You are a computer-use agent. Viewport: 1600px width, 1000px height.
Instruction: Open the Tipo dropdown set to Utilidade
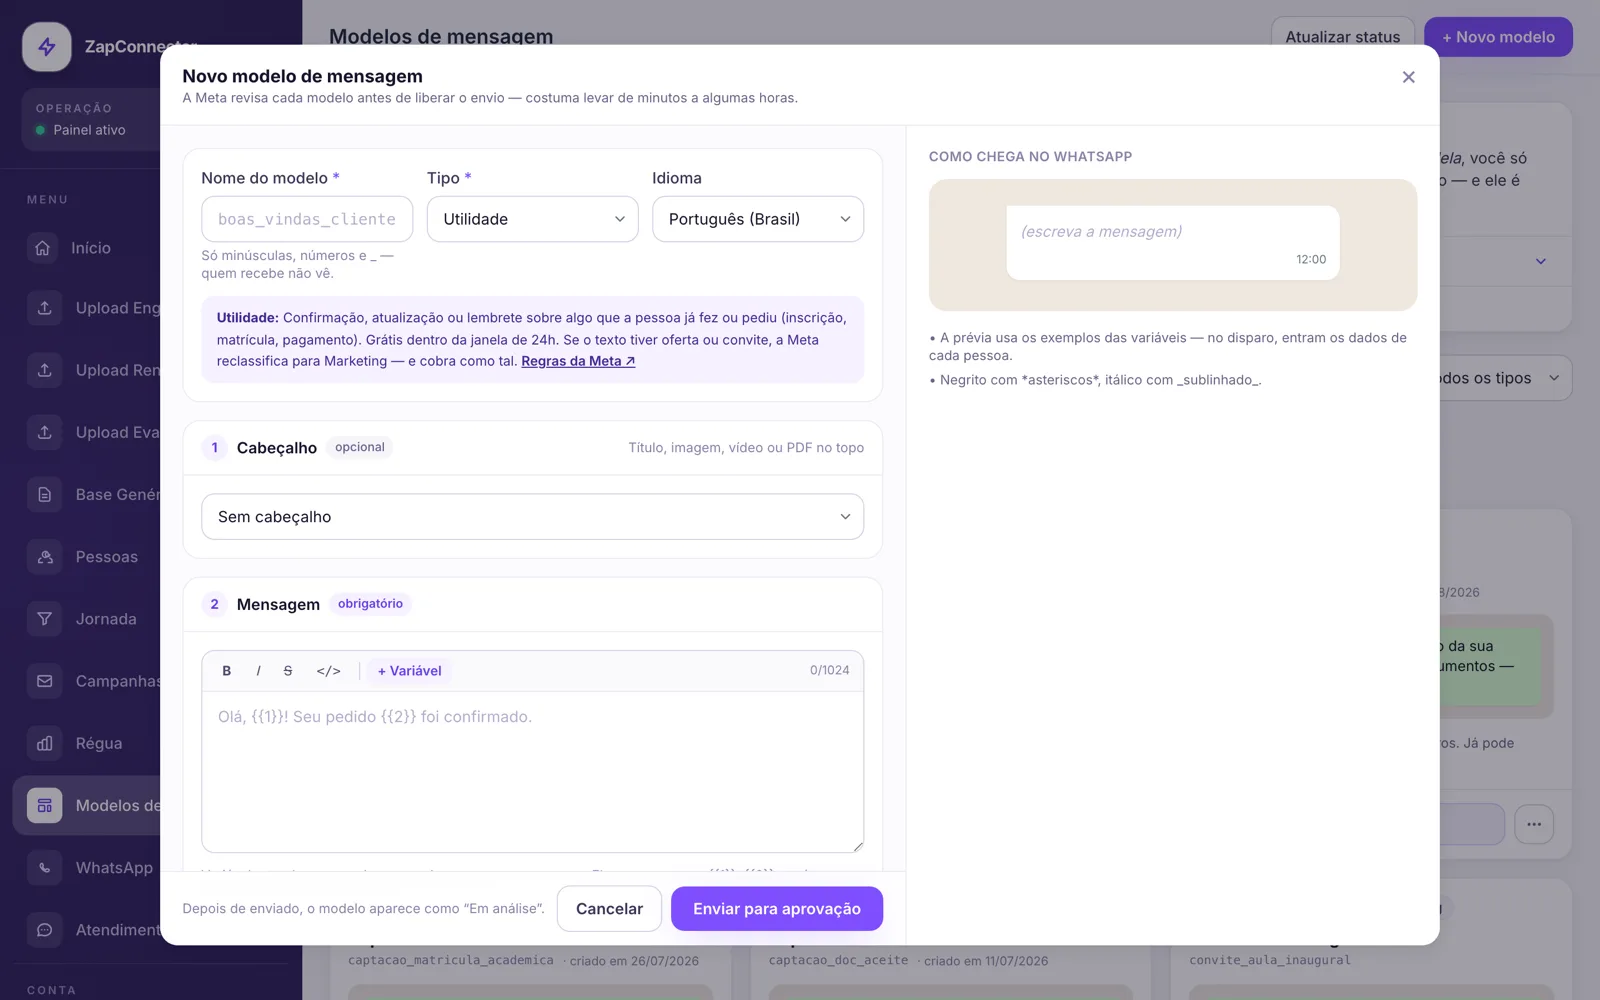point(533,219)
